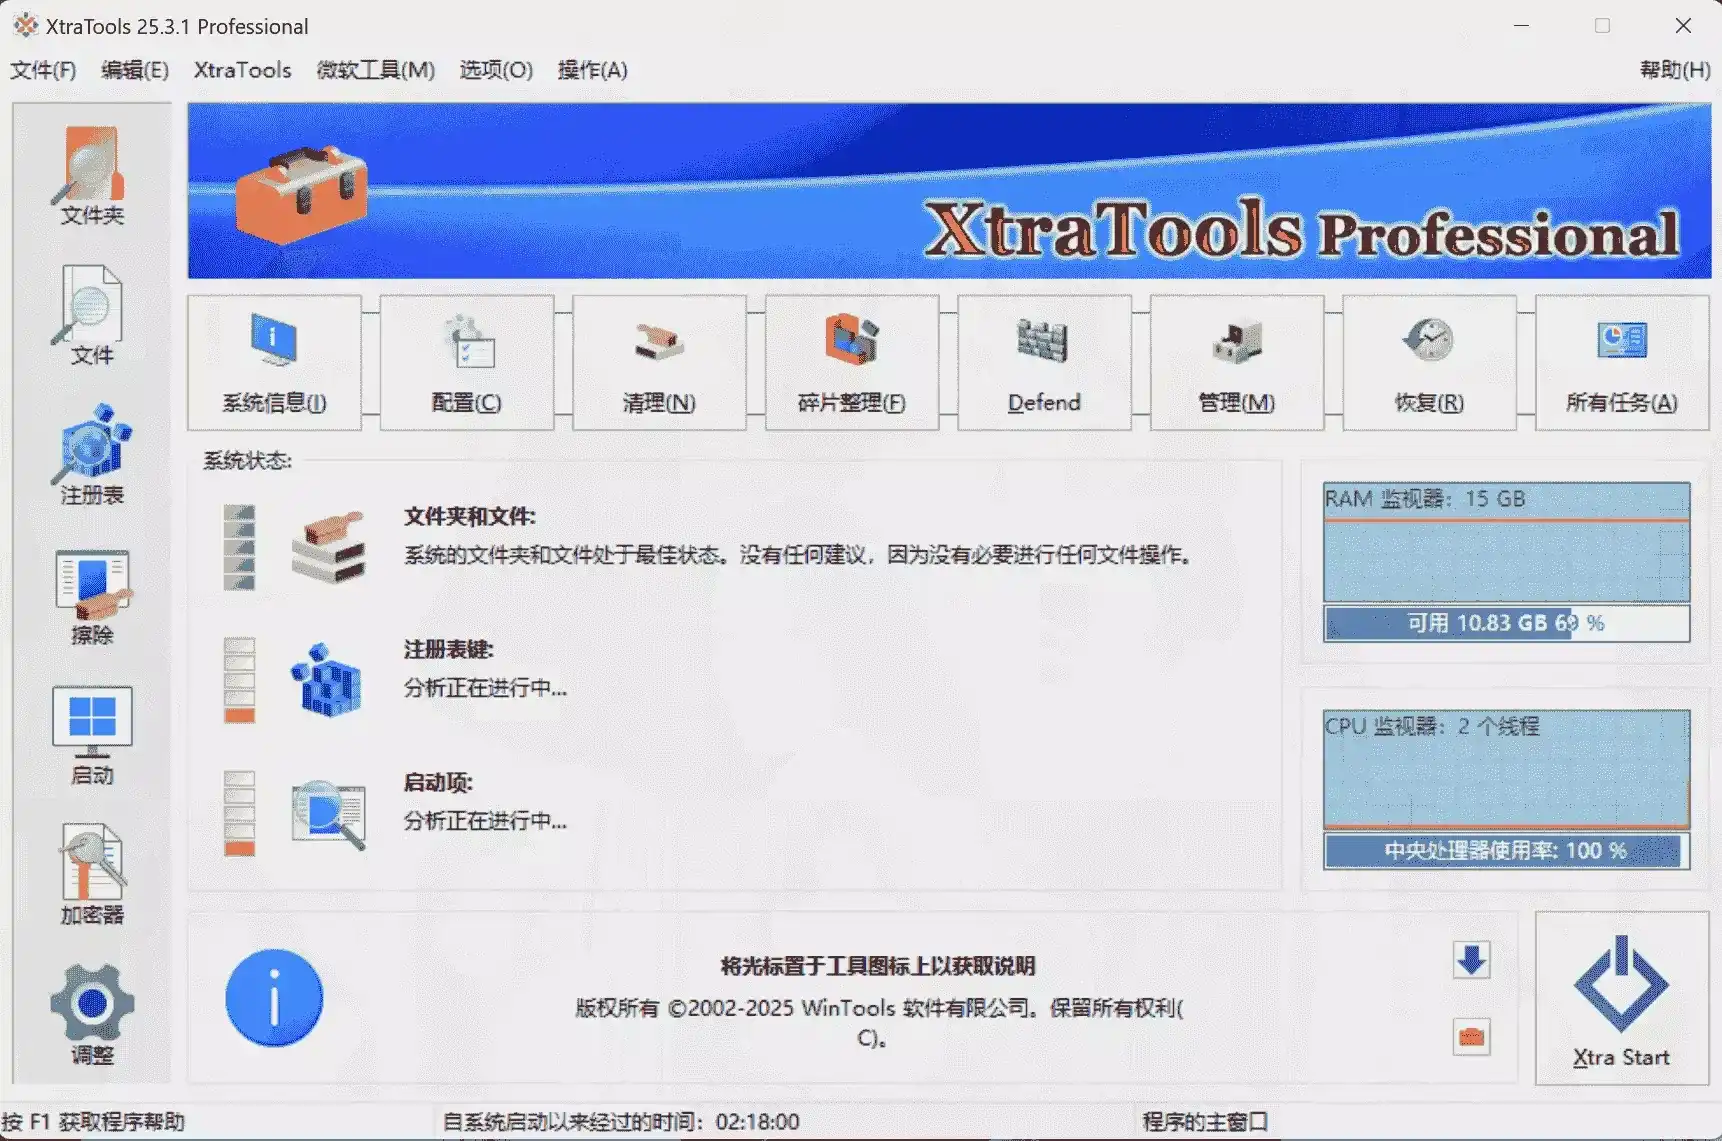
Task: Click the 文件夹和文件 status level indicator
Action: point(239,547)
